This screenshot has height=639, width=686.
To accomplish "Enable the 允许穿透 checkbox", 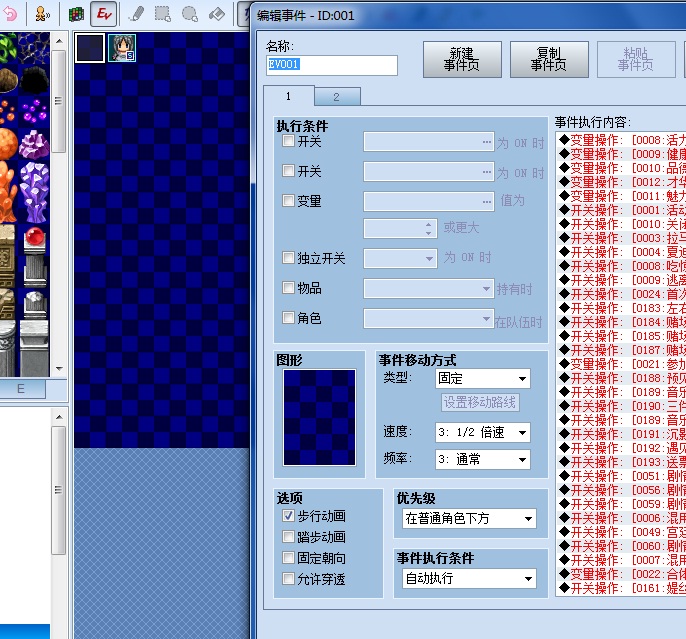I will coord(288,578).
